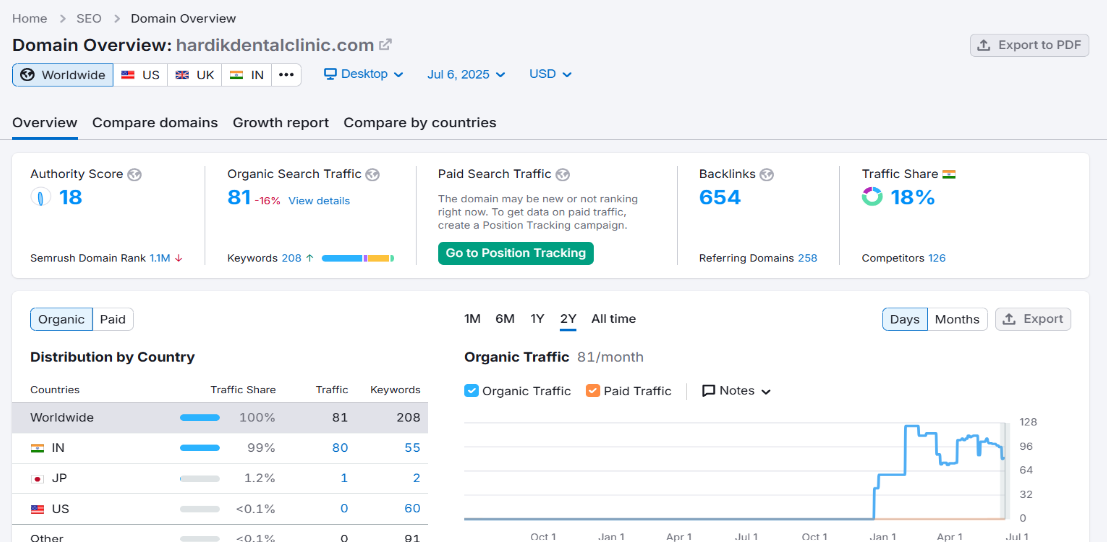Open the Growth report tab

coord(280,123)
